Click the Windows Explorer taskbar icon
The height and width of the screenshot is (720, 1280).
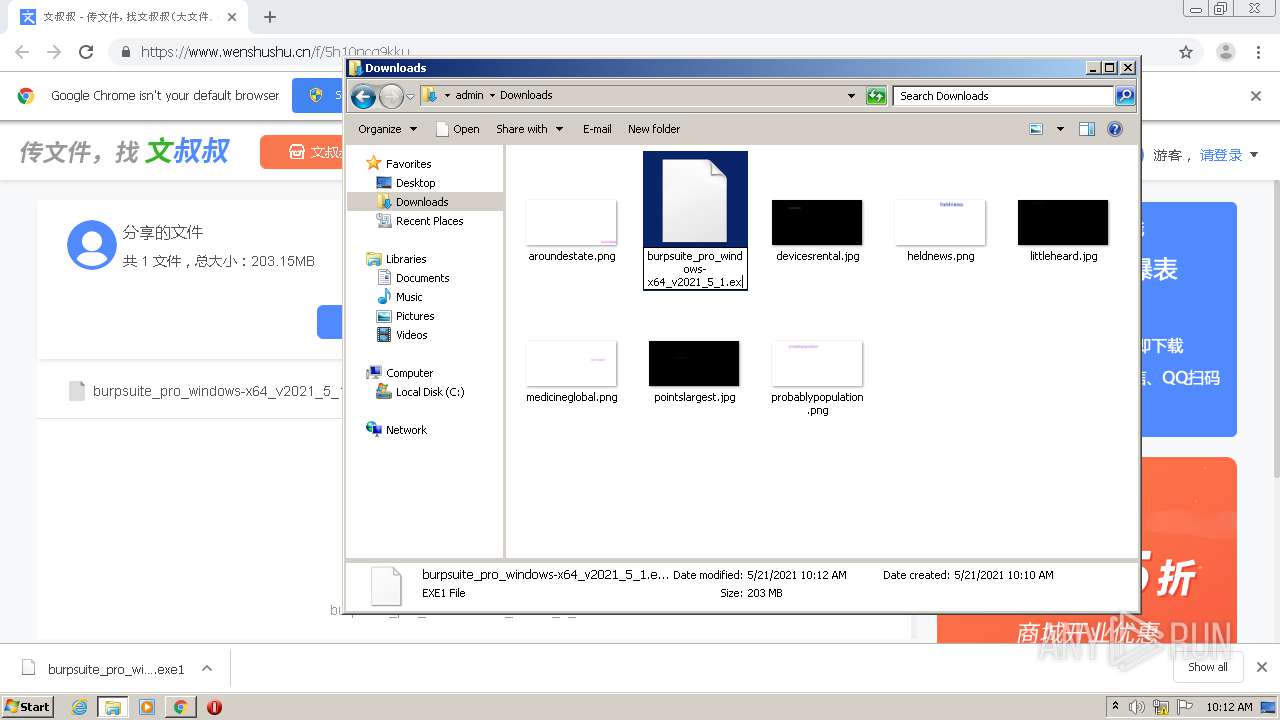coord(113,707)
